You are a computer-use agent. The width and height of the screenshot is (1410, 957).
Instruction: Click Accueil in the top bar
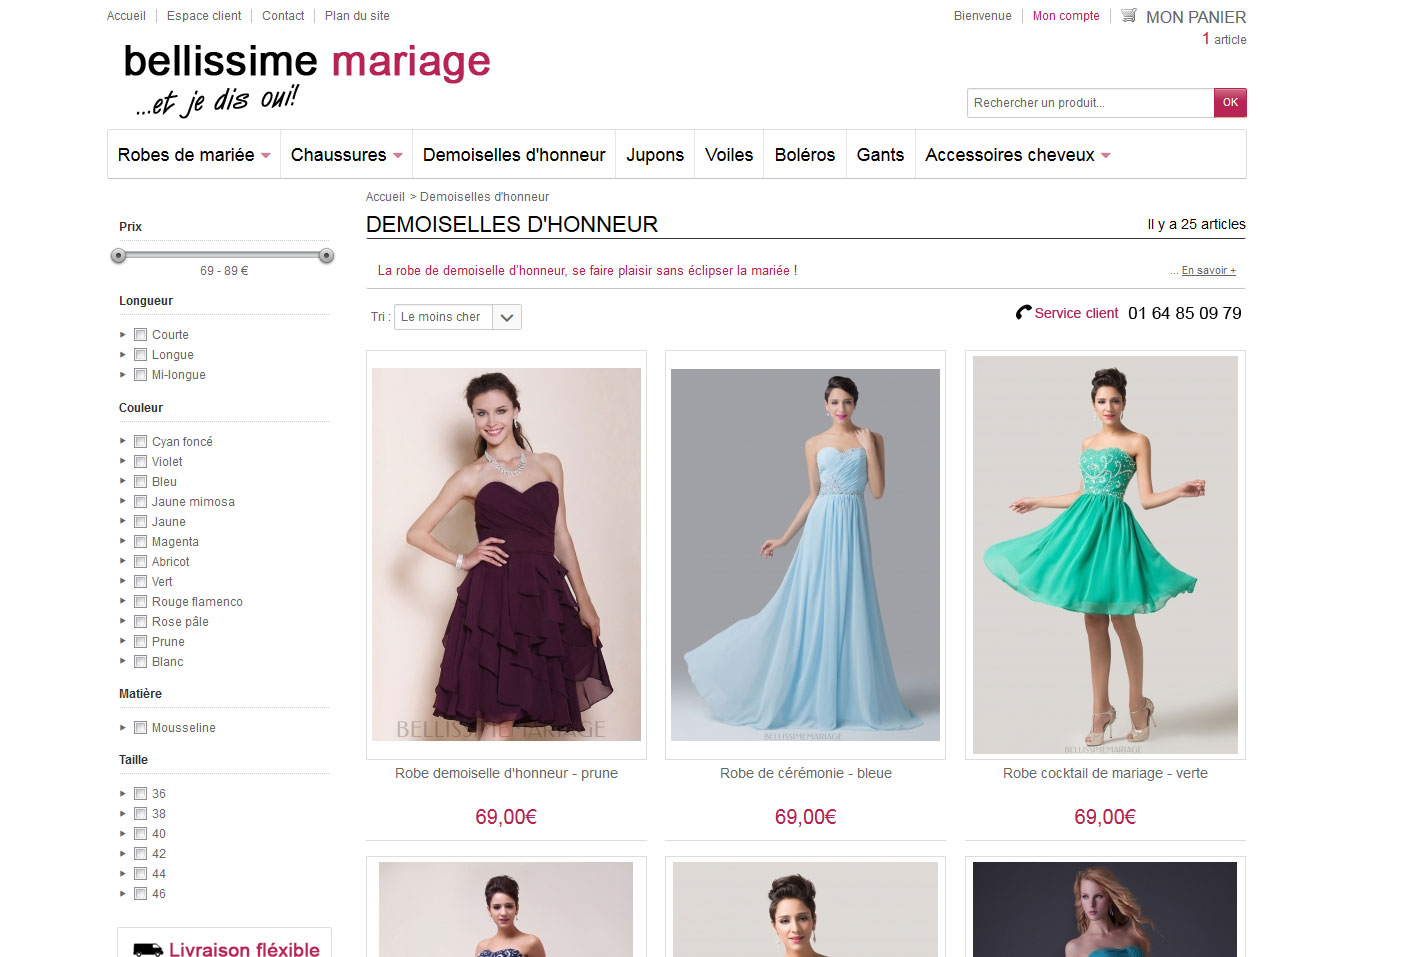pyautogui.click(x=126, y=16)
